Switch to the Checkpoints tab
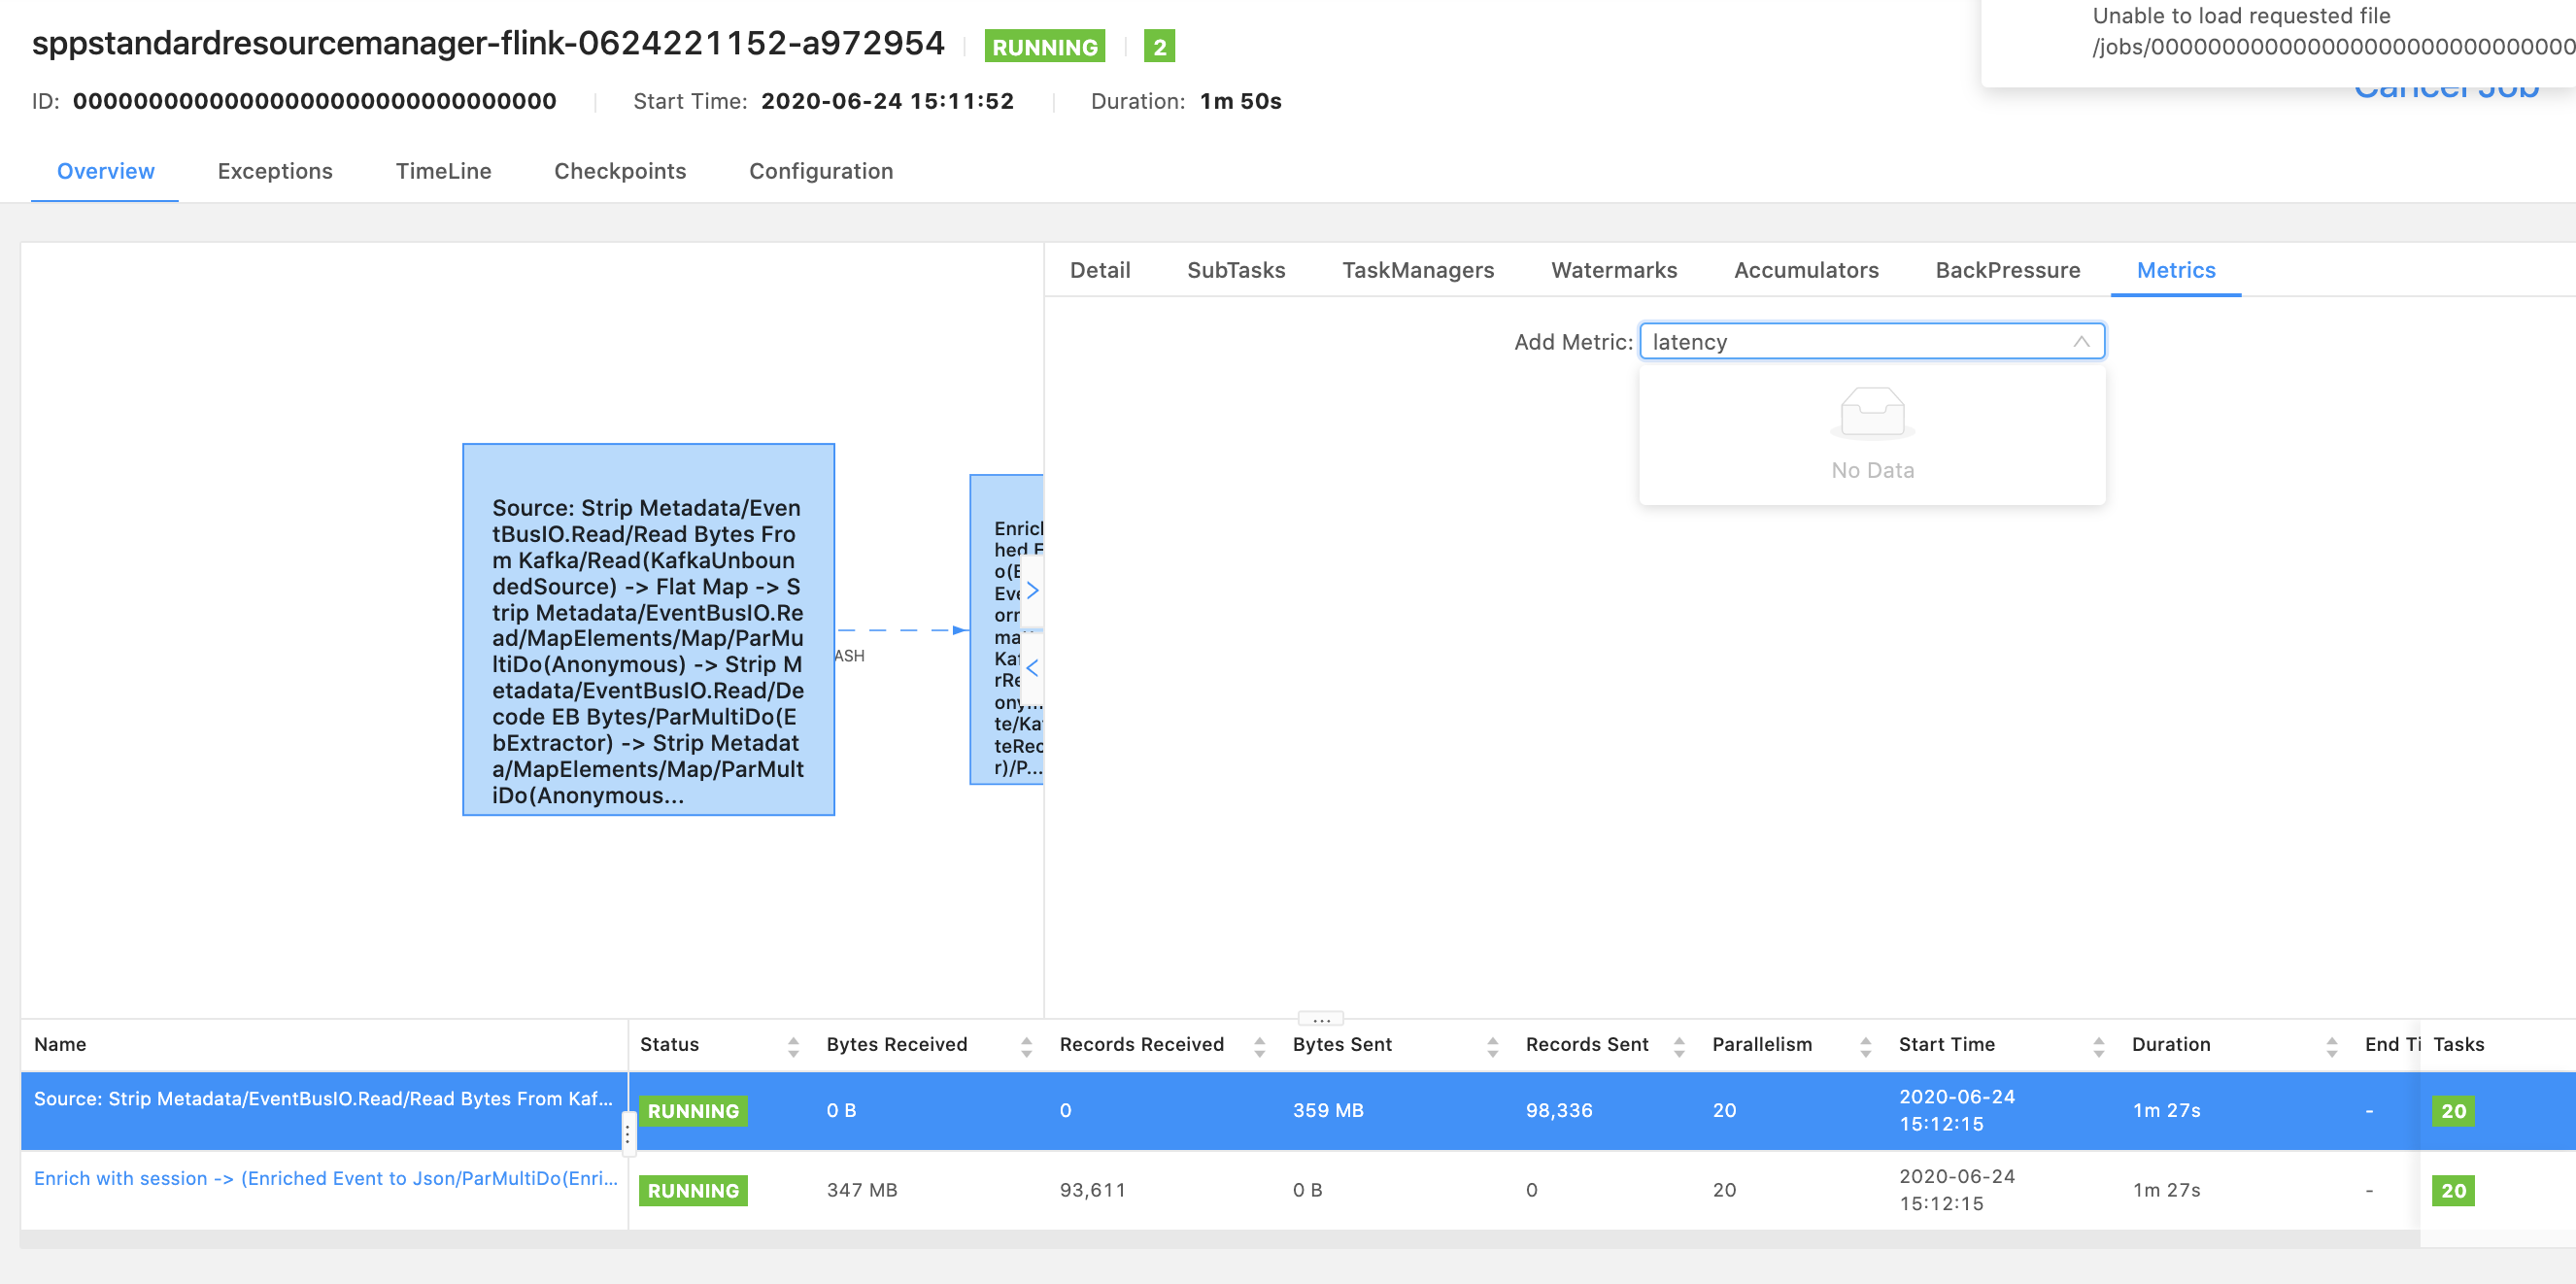This screenshot has height=1284, width=2576. pos(620,171)
